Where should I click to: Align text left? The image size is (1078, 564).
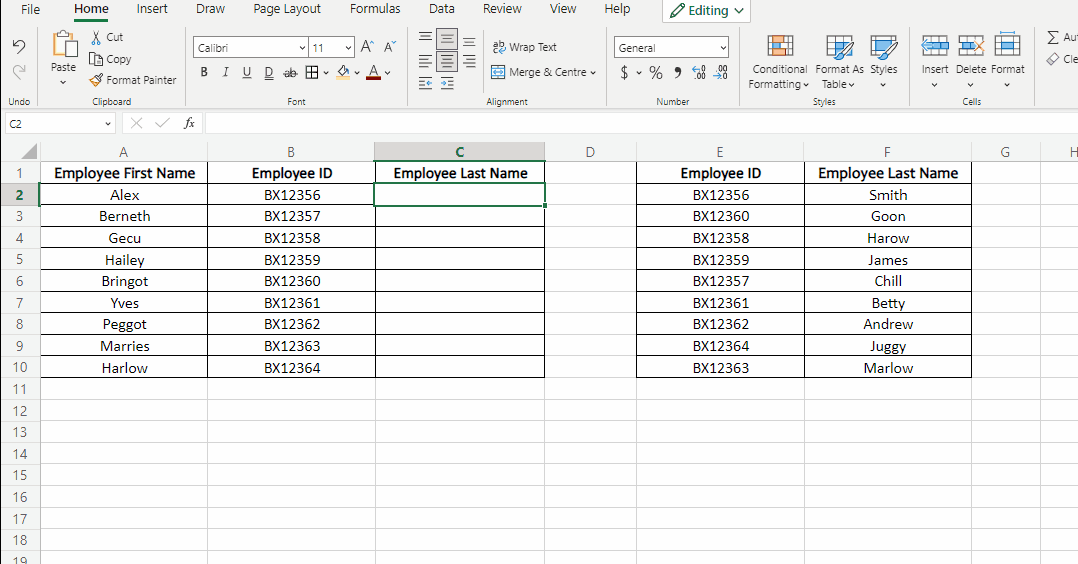pyautogui.click(x=426, y=62)
